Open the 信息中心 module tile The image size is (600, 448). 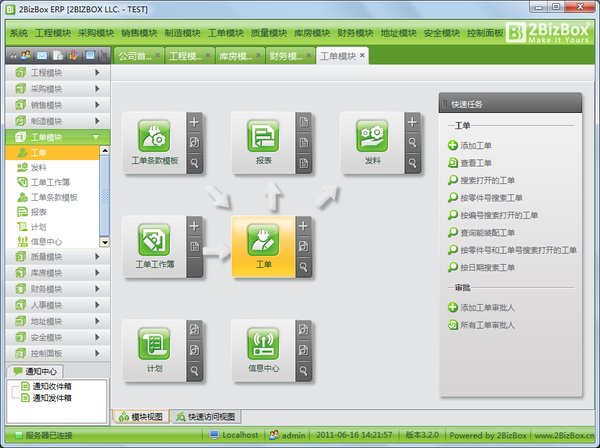pyautogui.click(x=263, y=351)
